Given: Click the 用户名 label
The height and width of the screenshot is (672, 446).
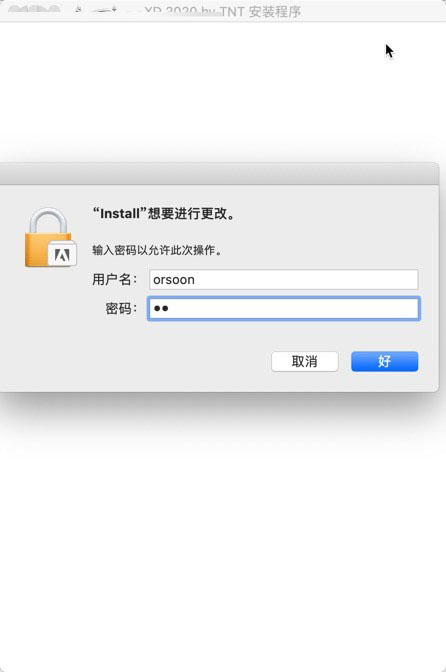Looking at the screenshot, I should [x=114, y=279].
